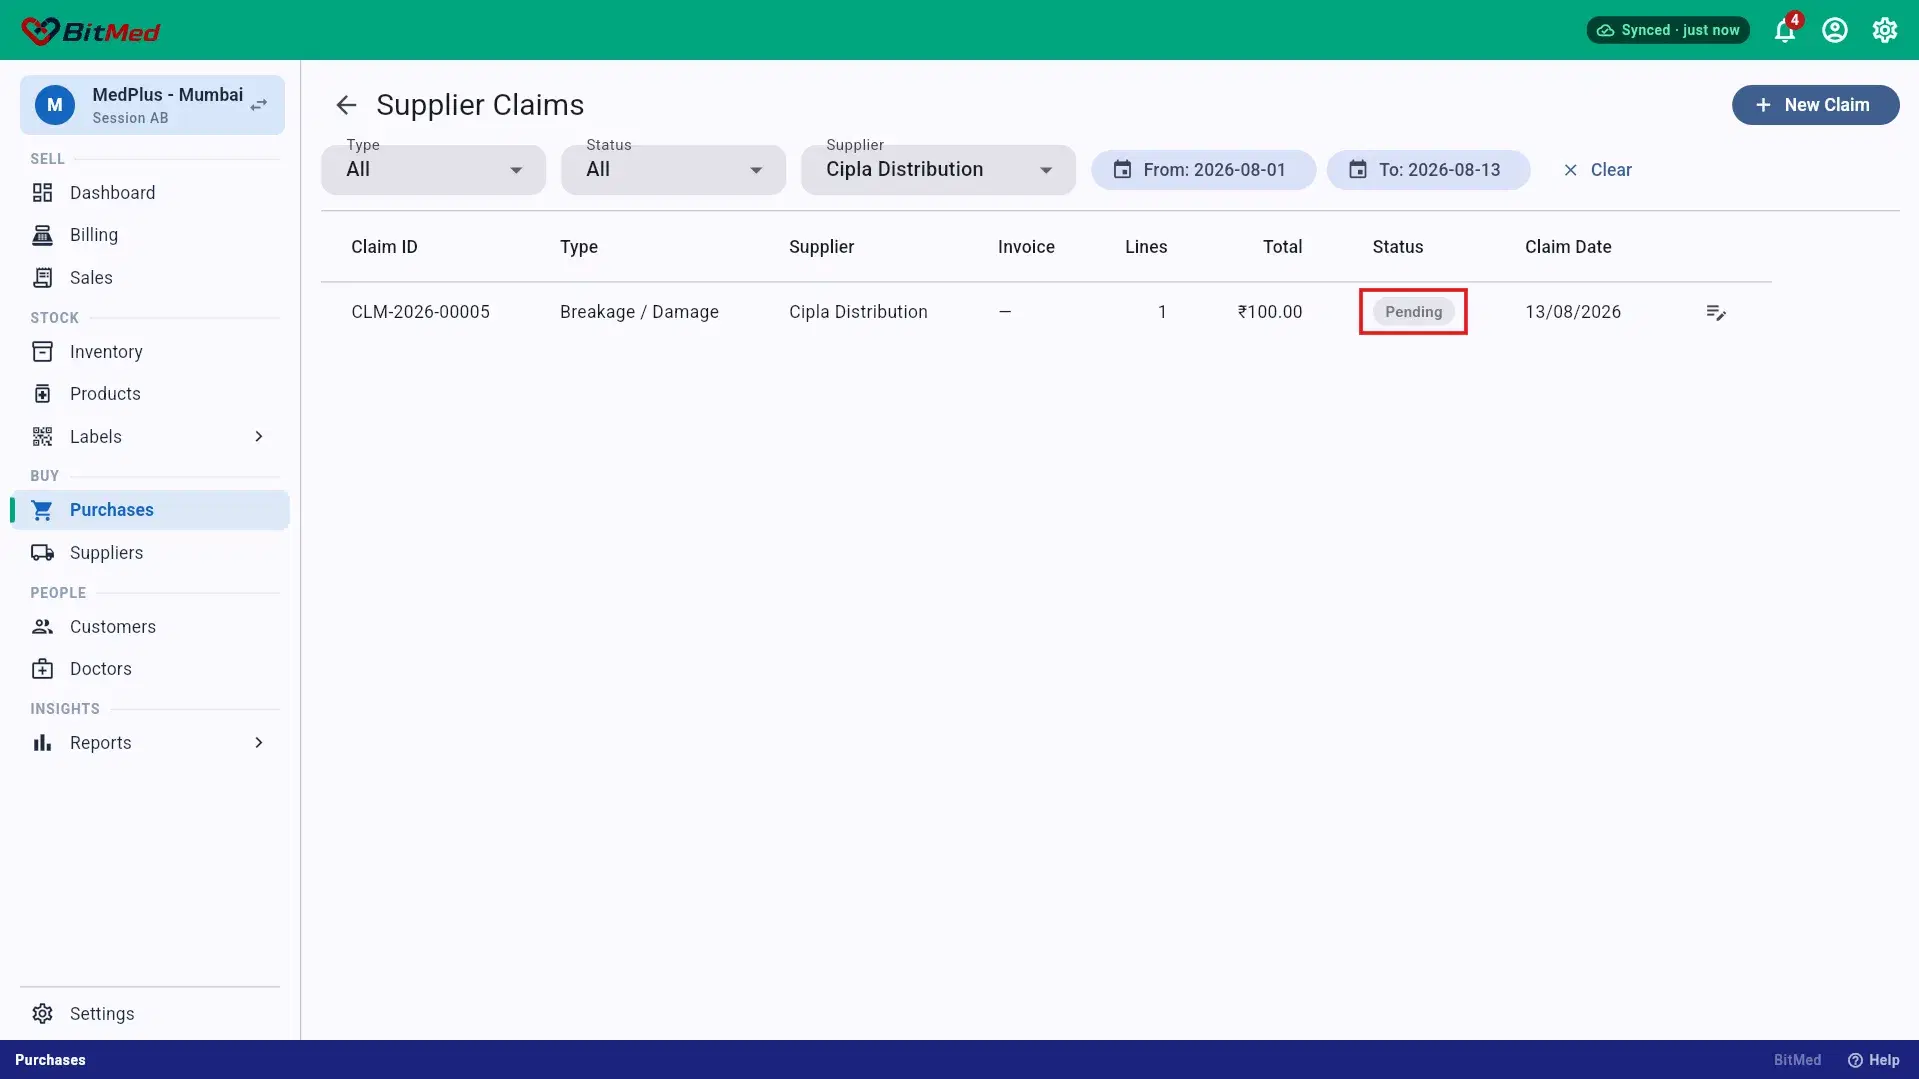This screenshot has width=1919, height=1079.
Task: Click the M store avatar
Action: tap(55, 105)
